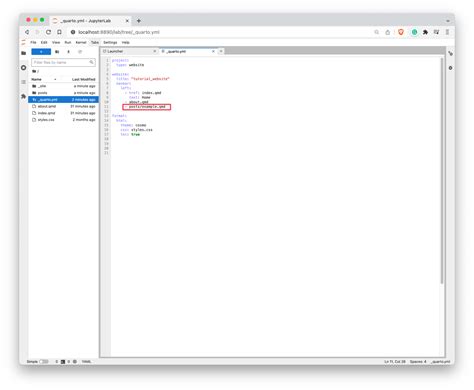Click the terminal sessions status bar icon
Image resolution: width=474 pixels, height=390 pixels.
click(x=63, y=361)
